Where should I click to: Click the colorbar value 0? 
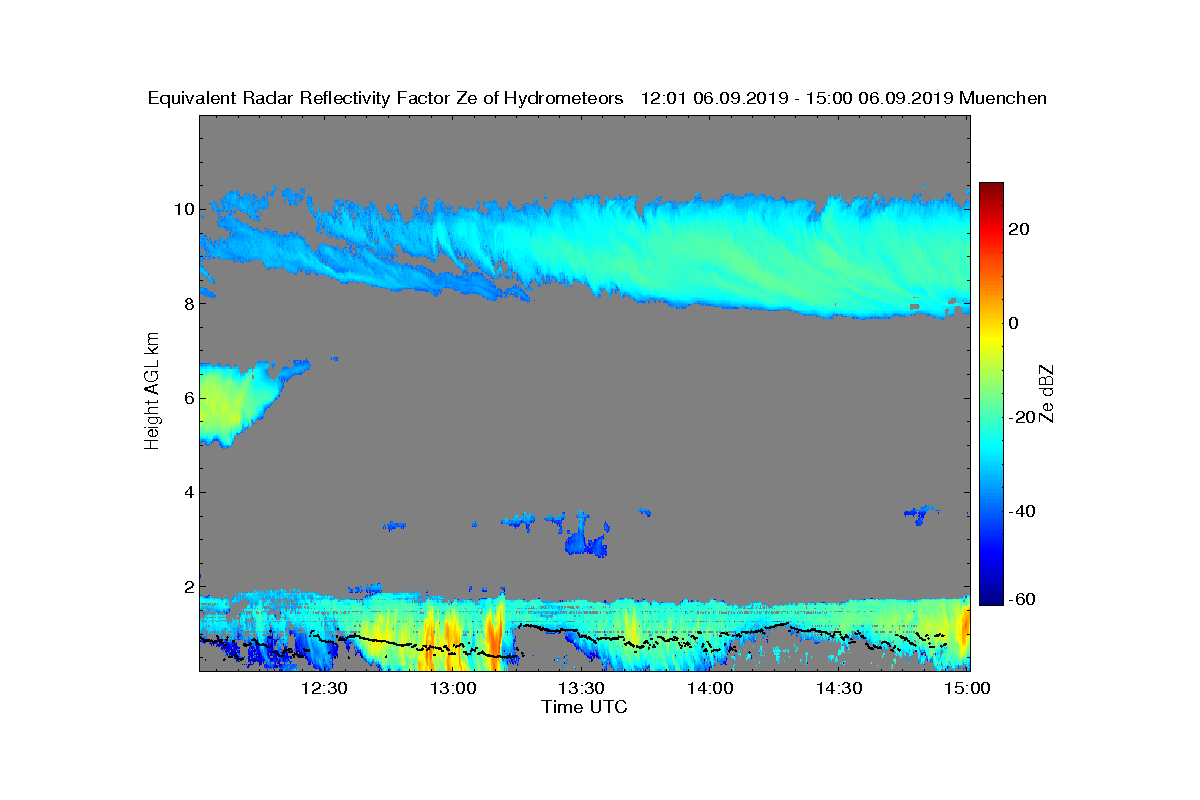pyautogui.click(x=1015, y=323)
